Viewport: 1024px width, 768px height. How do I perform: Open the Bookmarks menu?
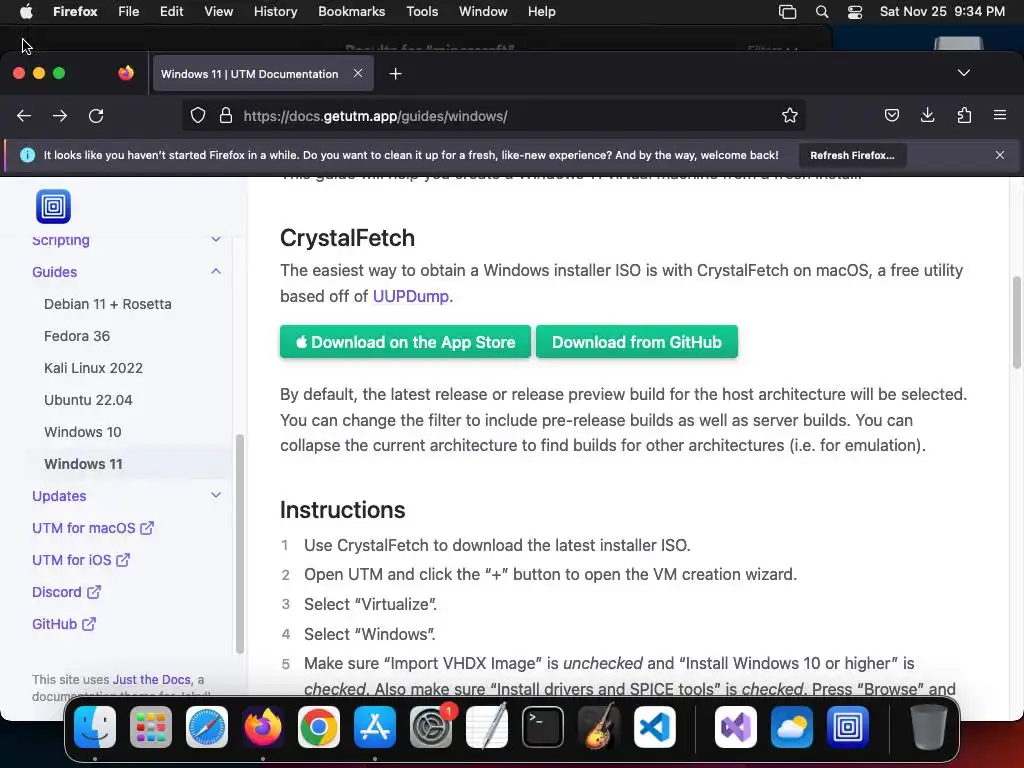pyautogui.click(x=351, y=12)
